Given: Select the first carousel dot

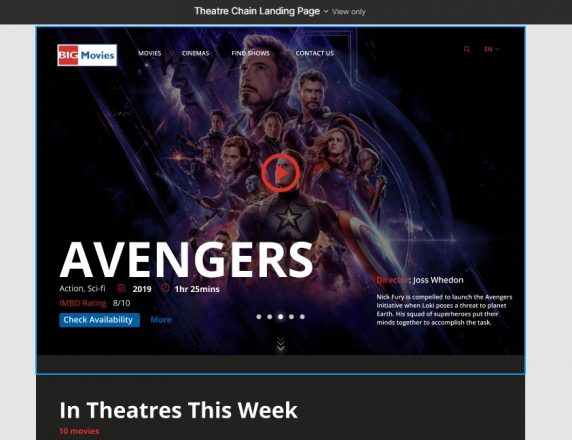Looking at the screenshot, I should tap(259, 317).
